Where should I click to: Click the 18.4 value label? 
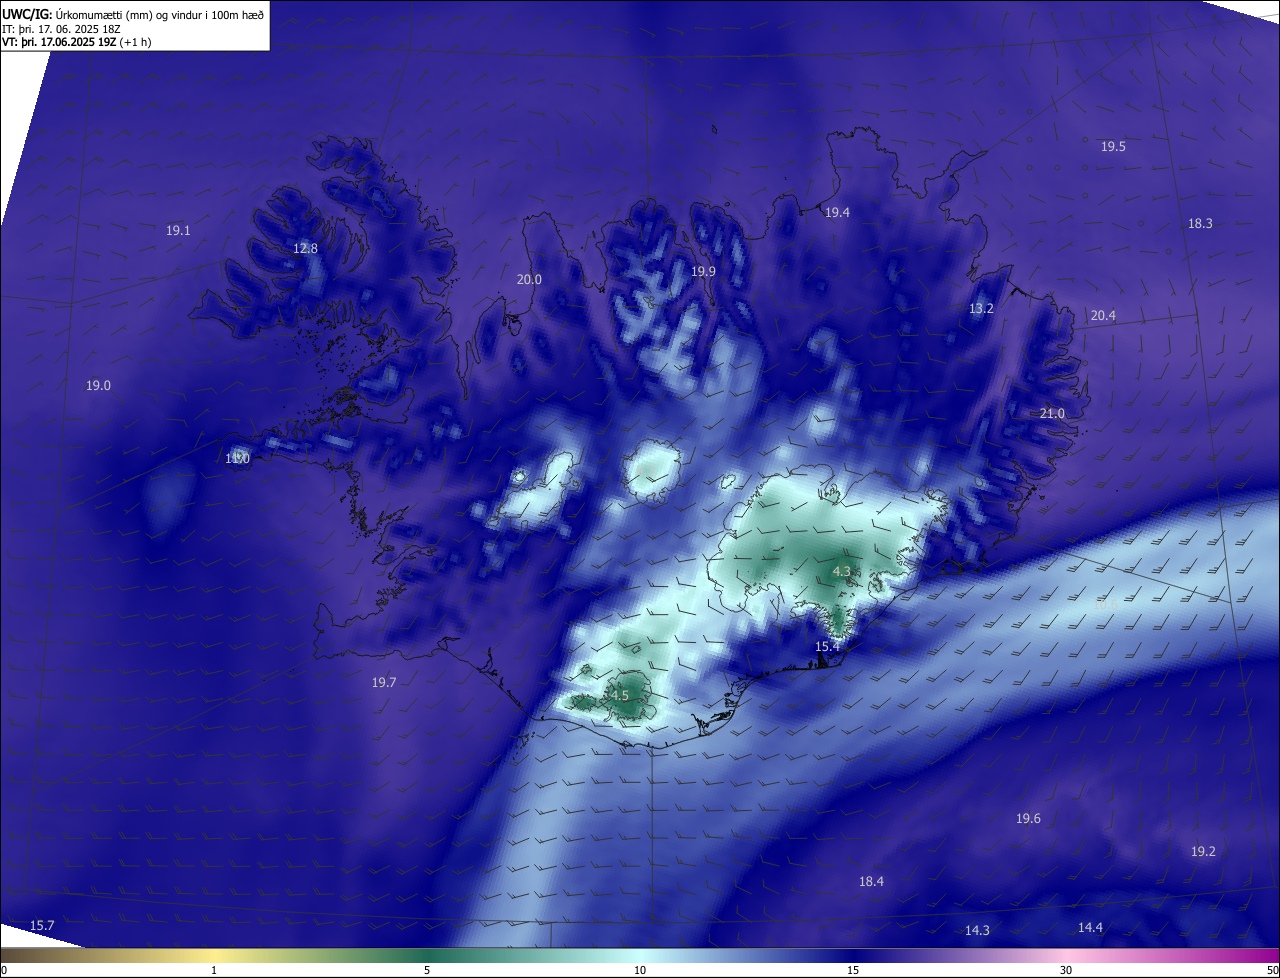871,882
